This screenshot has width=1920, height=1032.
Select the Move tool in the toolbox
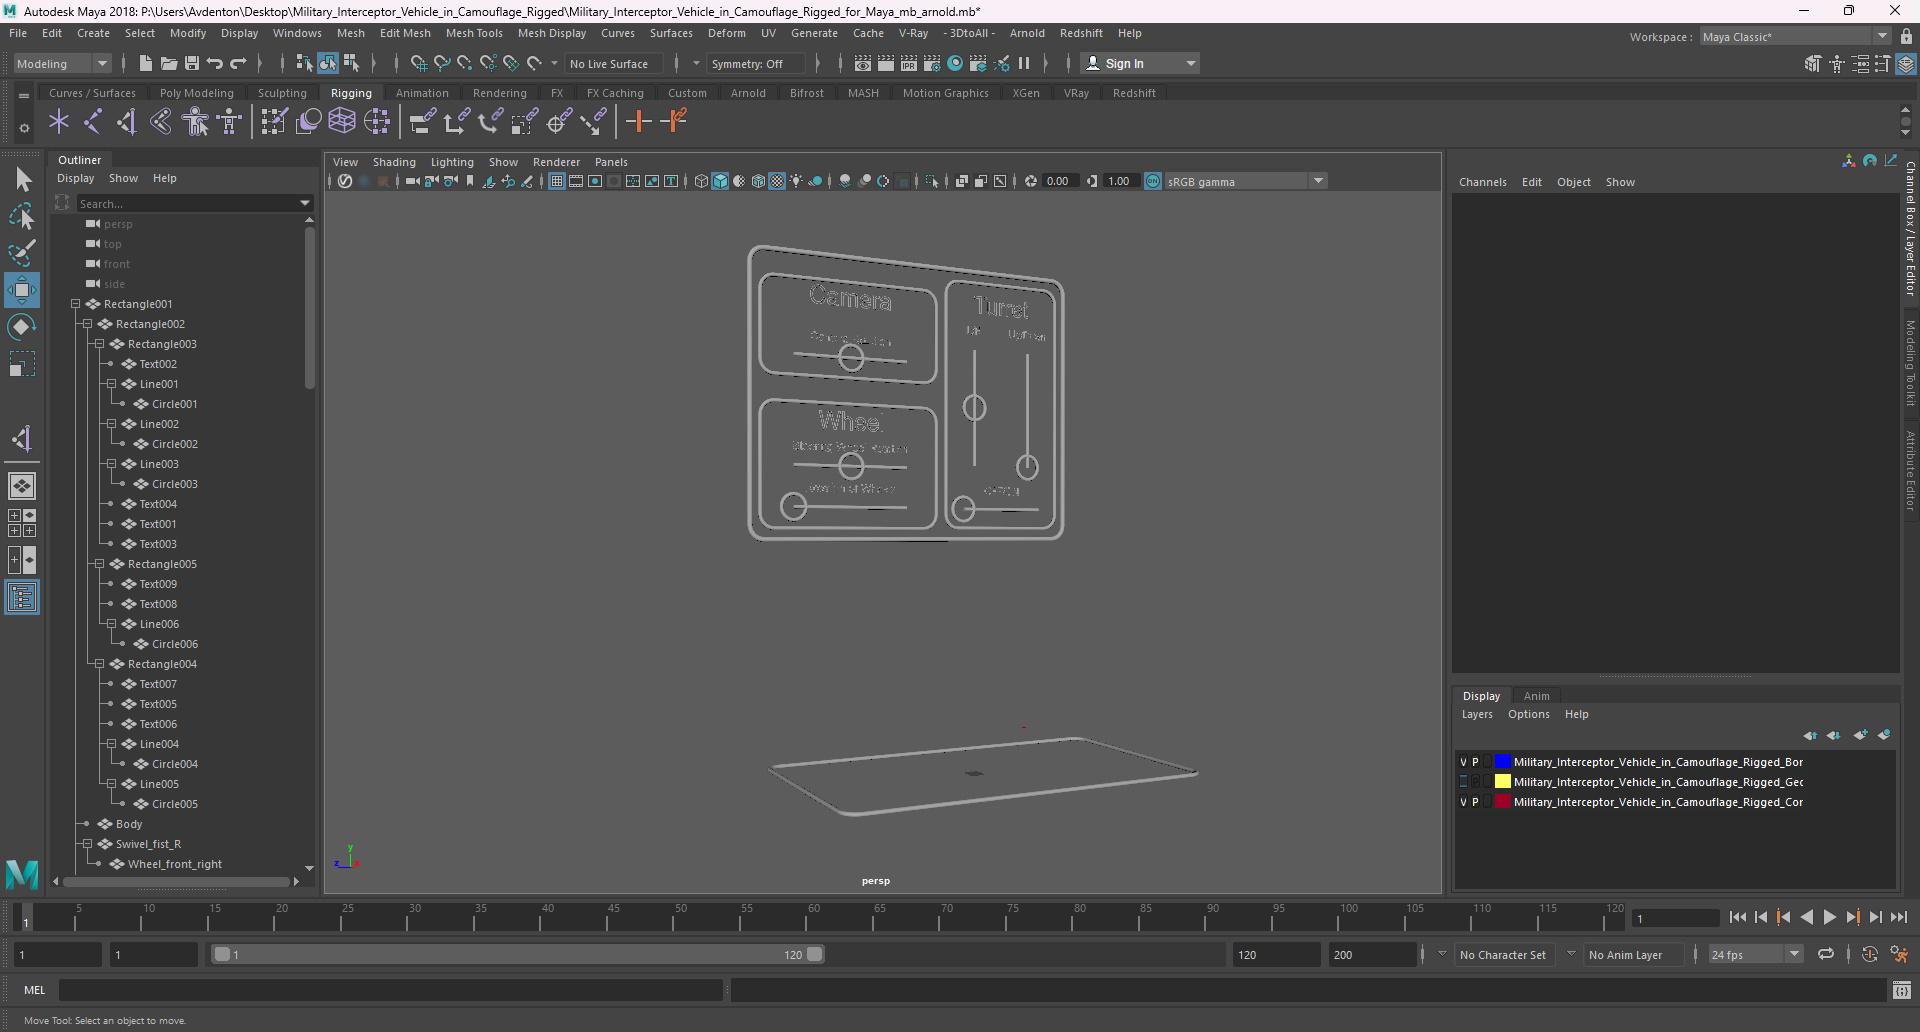22,291
